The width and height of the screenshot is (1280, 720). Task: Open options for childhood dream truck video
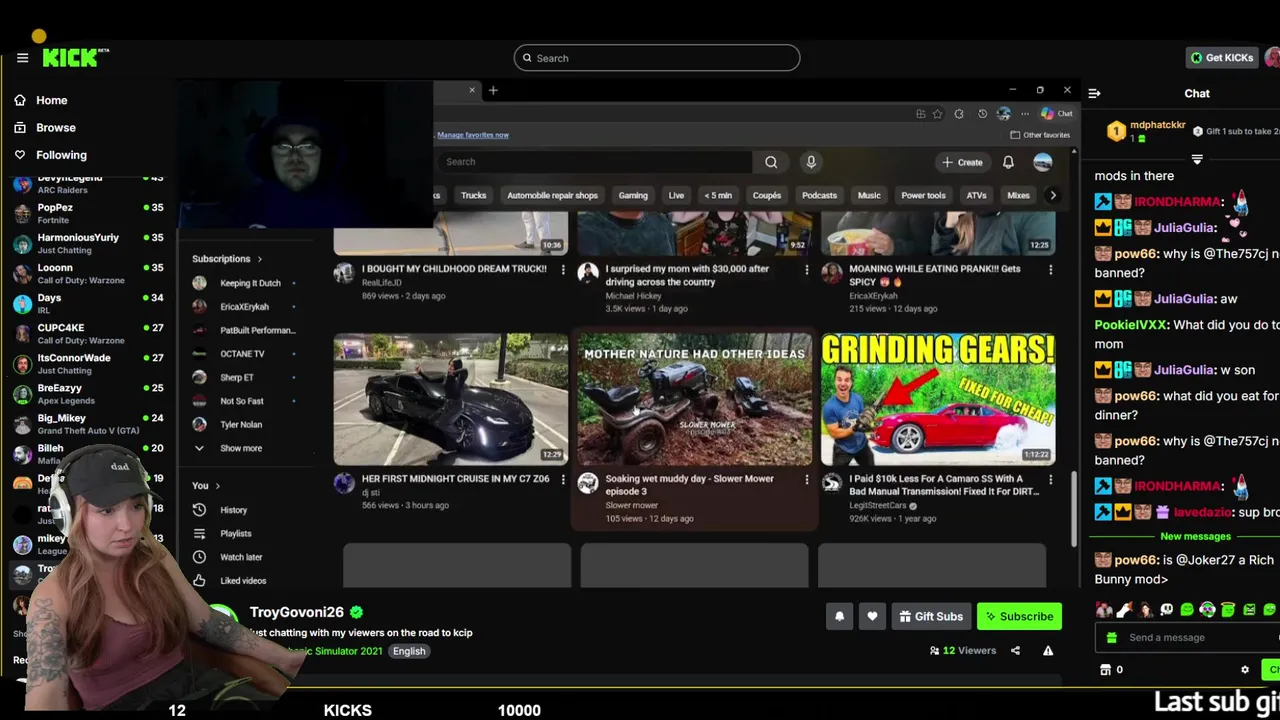coord(563,270)
